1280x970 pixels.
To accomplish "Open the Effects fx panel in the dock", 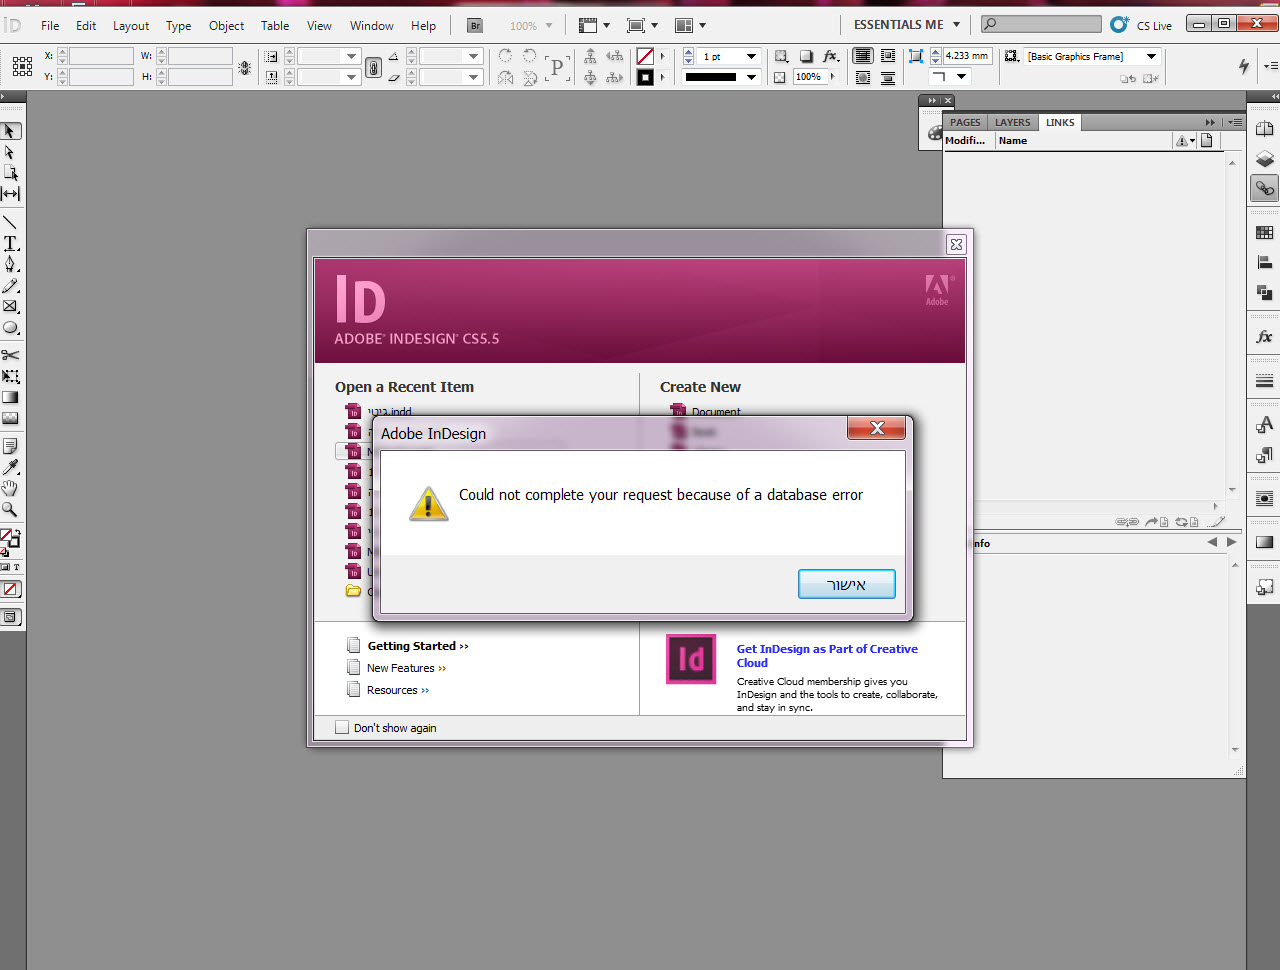I will pyautogui.click(x=1264, y=337).
